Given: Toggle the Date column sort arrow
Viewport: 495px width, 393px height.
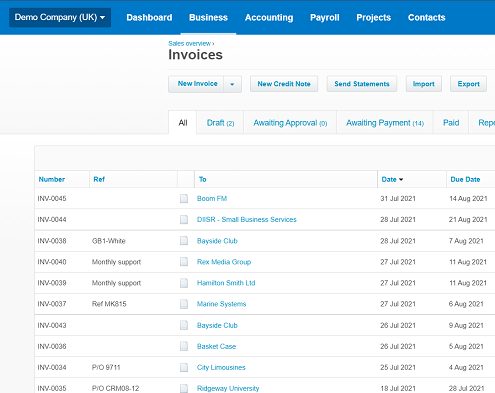Looking at the screenshot, I should [x=401, y=179].
